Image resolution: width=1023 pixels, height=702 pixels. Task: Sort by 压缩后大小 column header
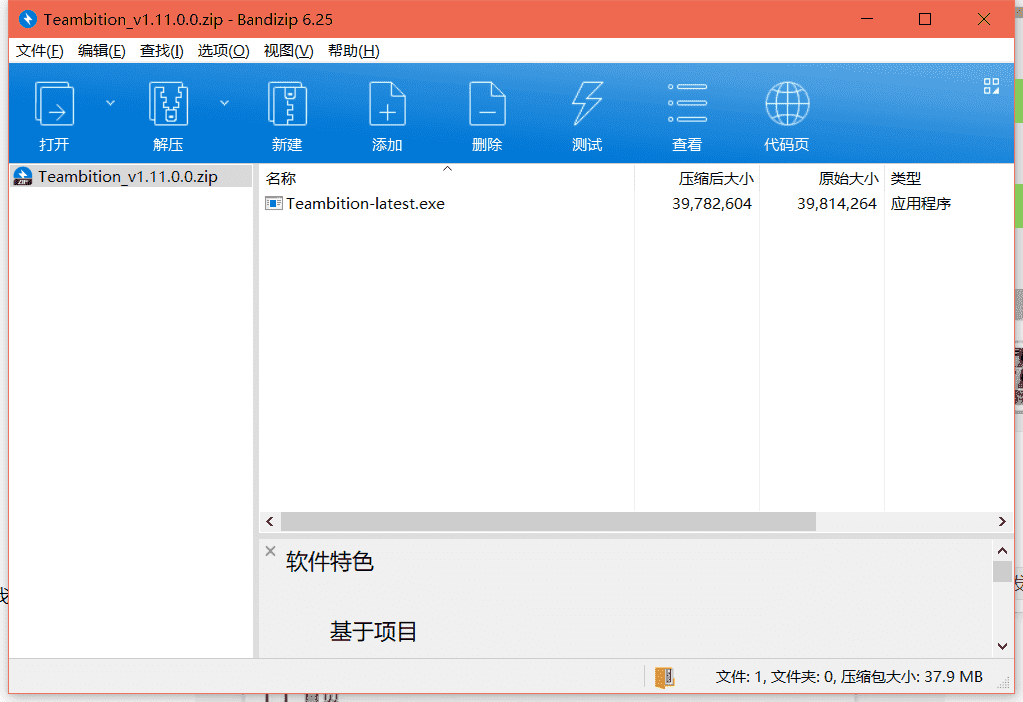tap(697, 178)
